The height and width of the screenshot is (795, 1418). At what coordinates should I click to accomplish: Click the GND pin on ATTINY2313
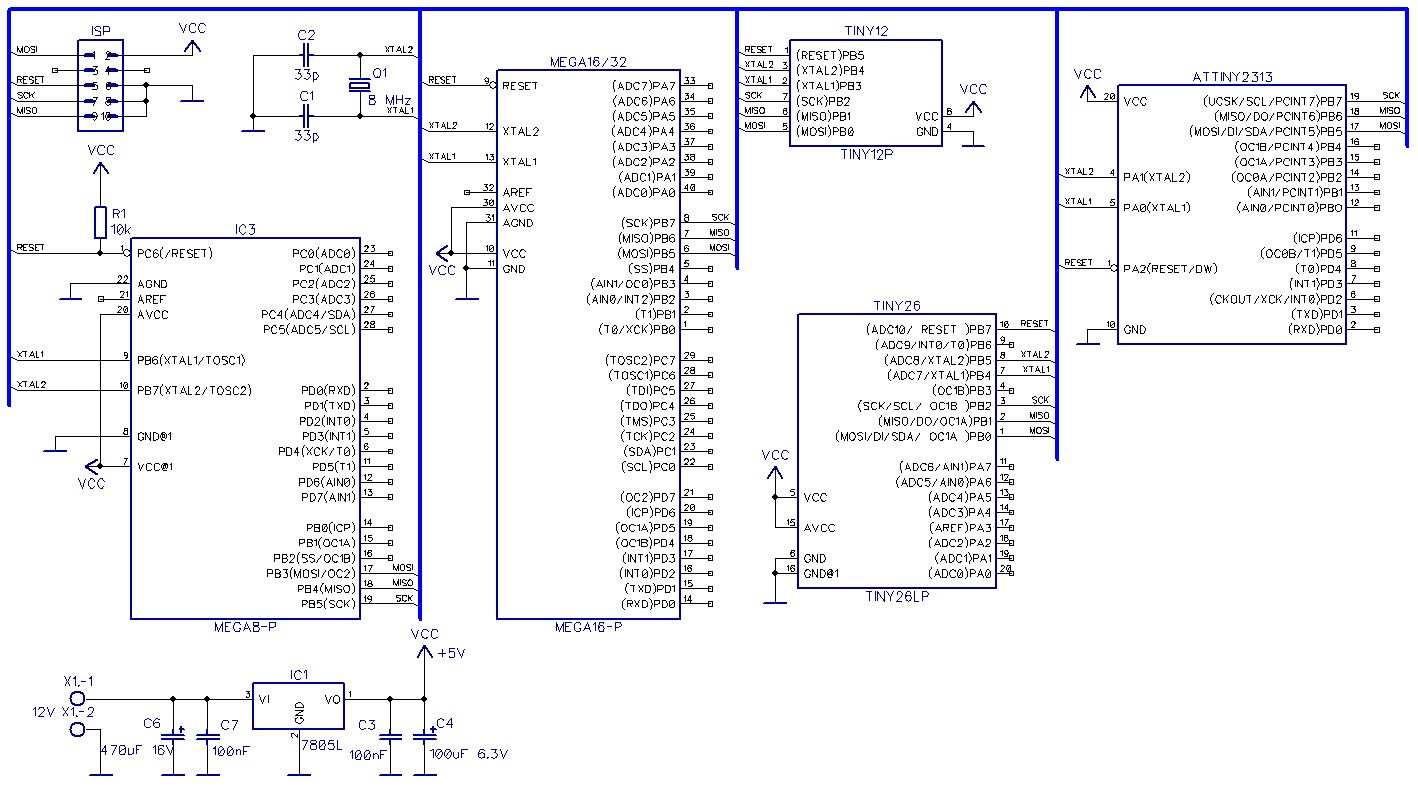pos(1135,330)
